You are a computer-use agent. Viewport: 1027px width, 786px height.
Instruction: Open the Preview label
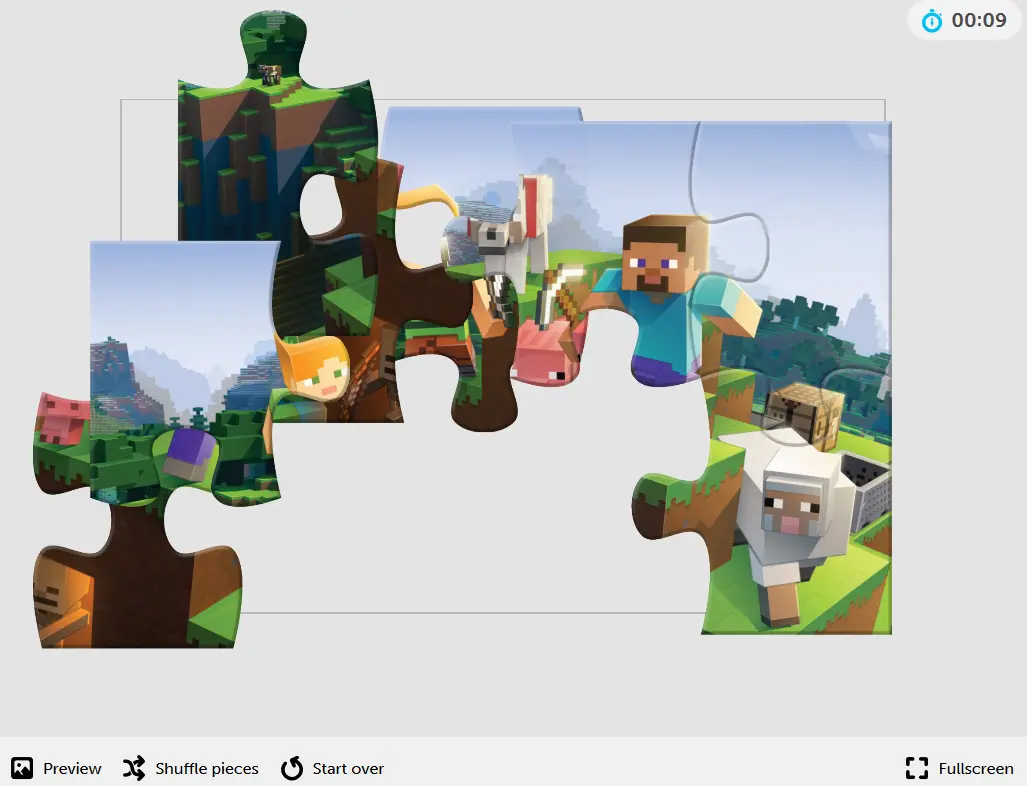pos(72,768)
